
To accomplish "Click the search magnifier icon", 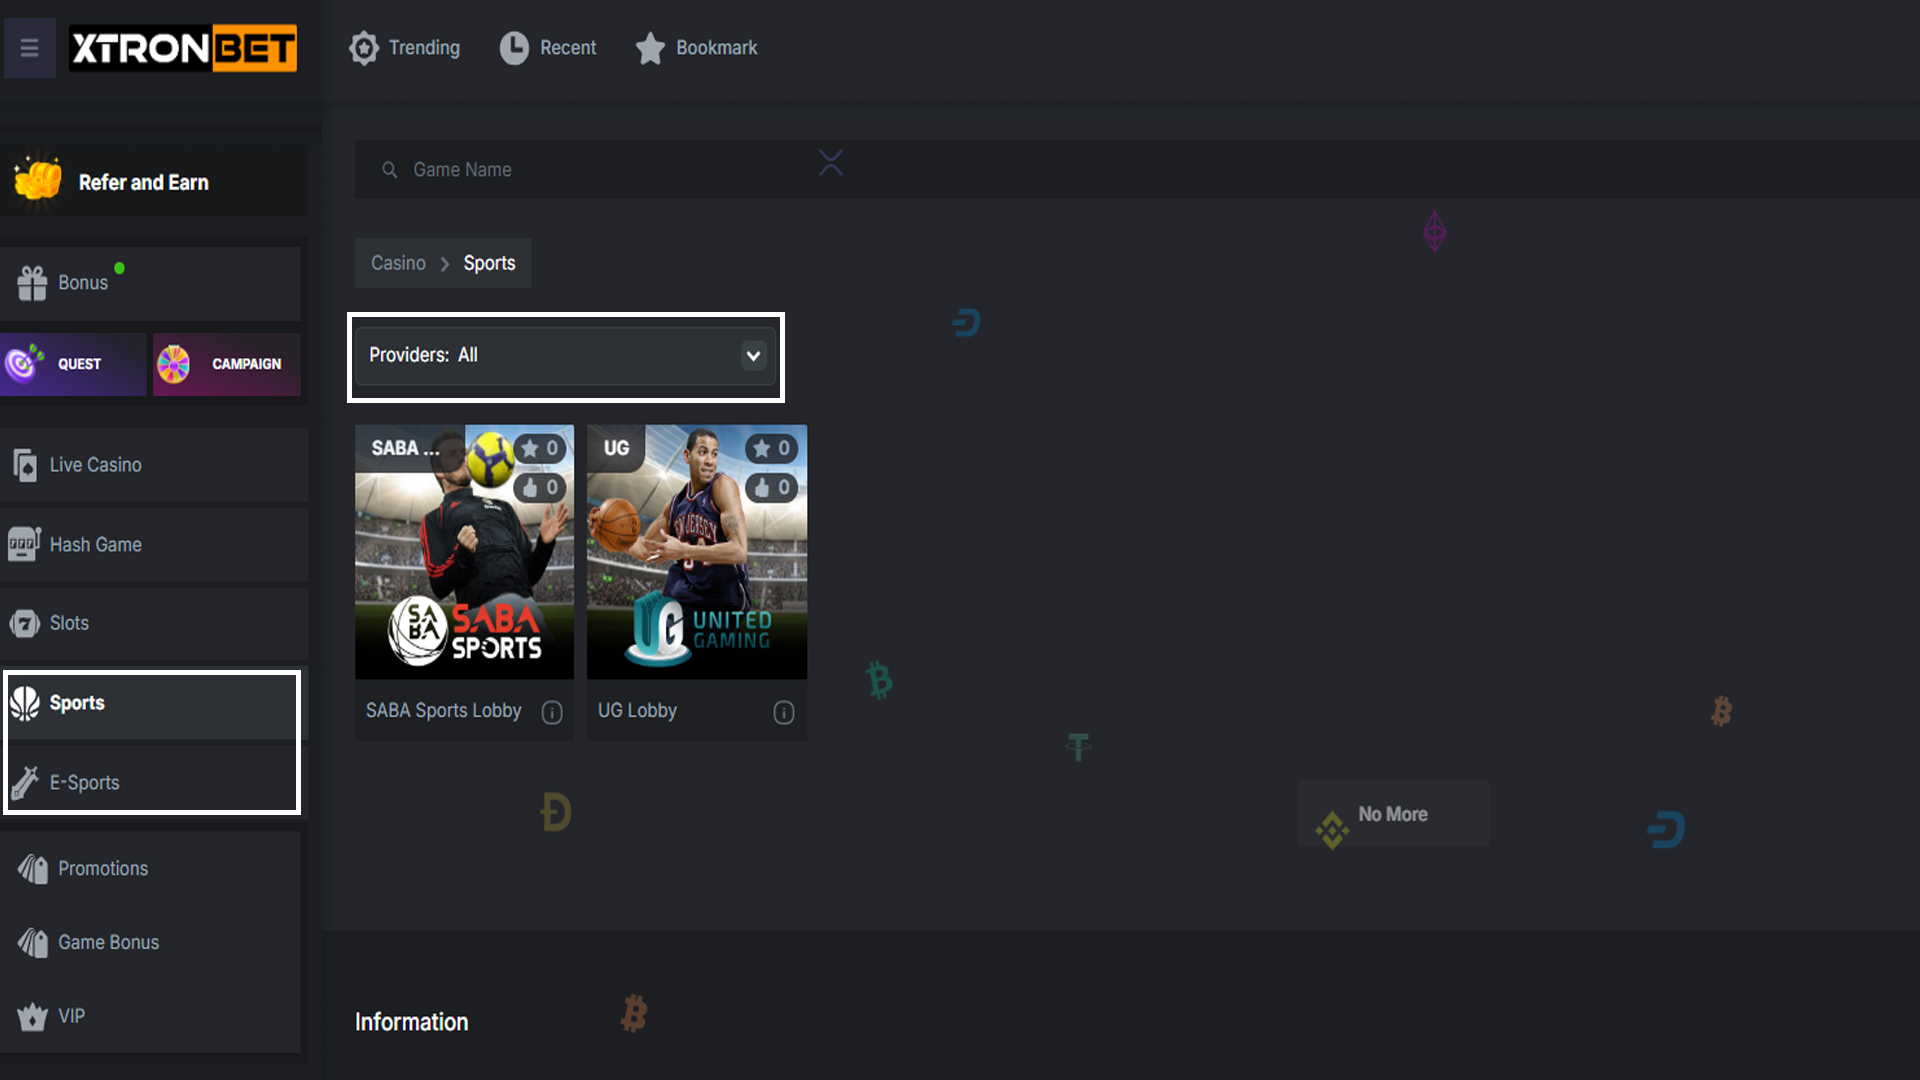I will (x=390, y=170).
